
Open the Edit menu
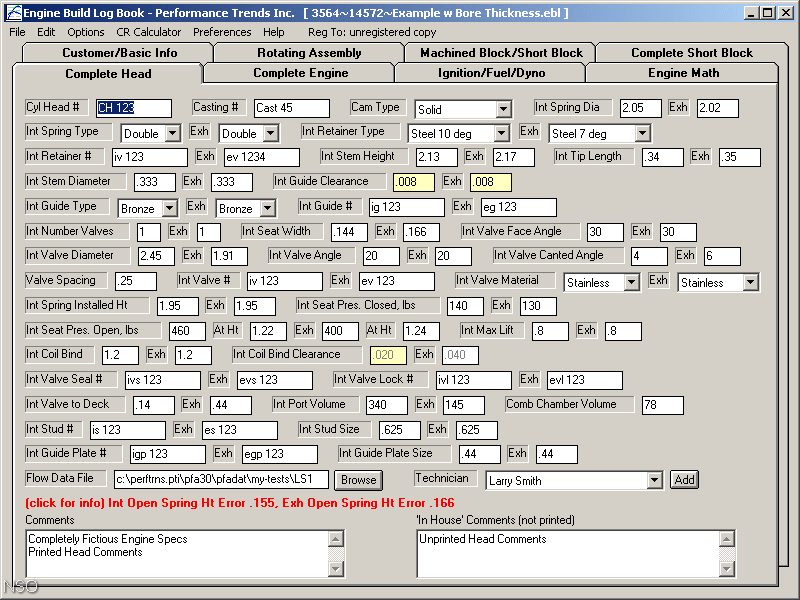click(46, 32)
